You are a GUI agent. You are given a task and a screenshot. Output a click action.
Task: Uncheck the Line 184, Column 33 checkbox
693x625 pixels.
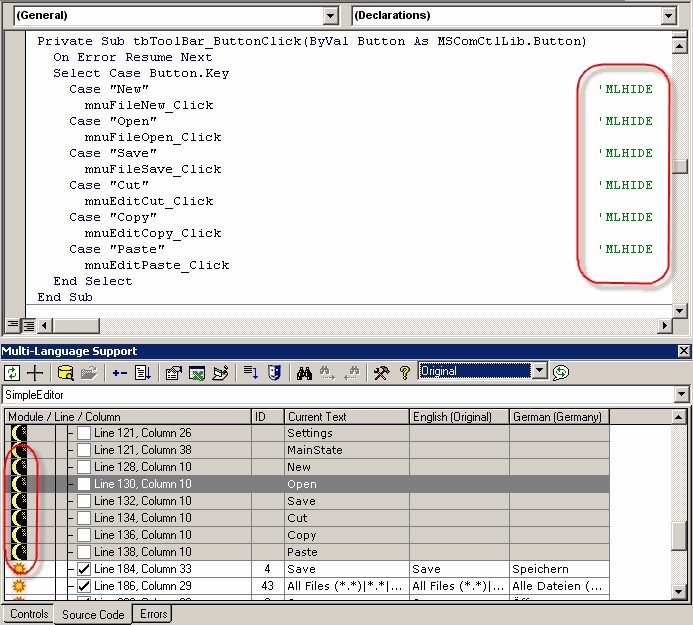pyautogui.click(x=84, y=568)
